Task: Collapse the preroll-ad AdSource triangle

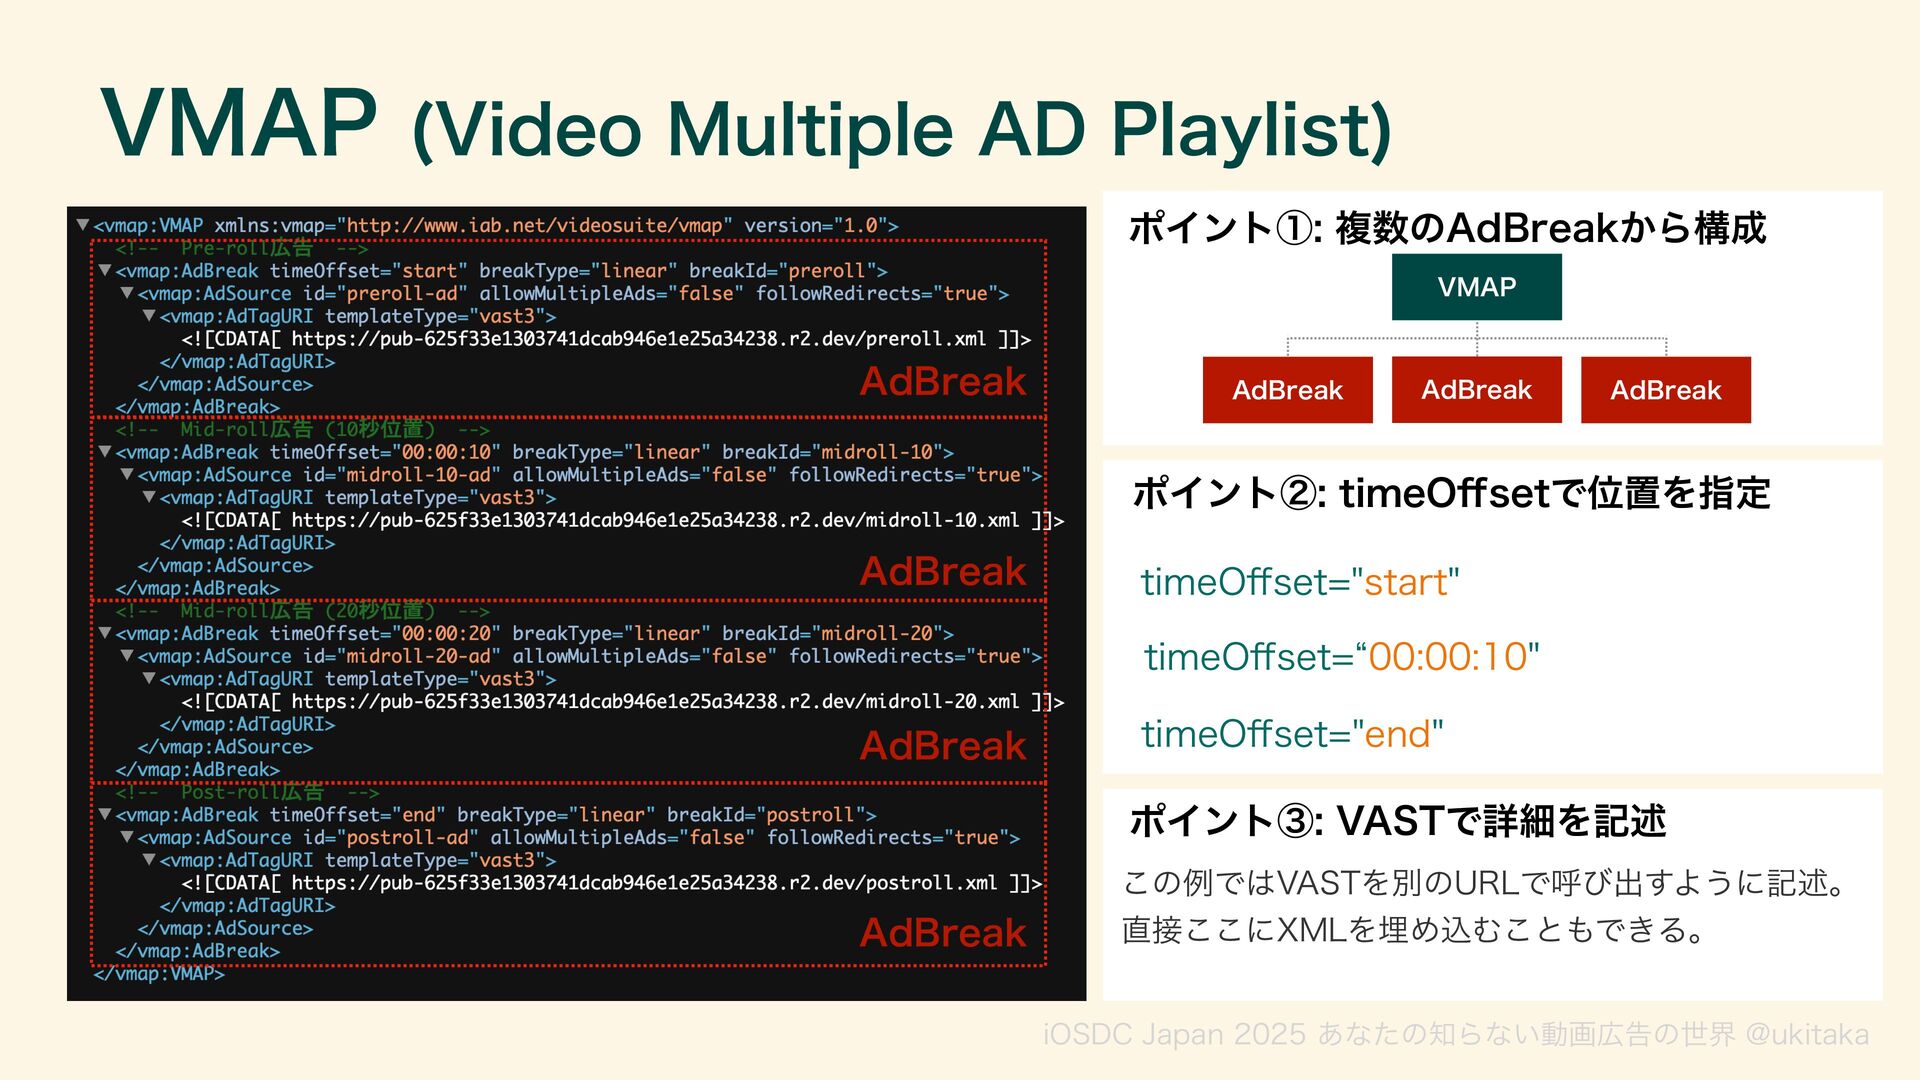Action: [x=127, y=293]
